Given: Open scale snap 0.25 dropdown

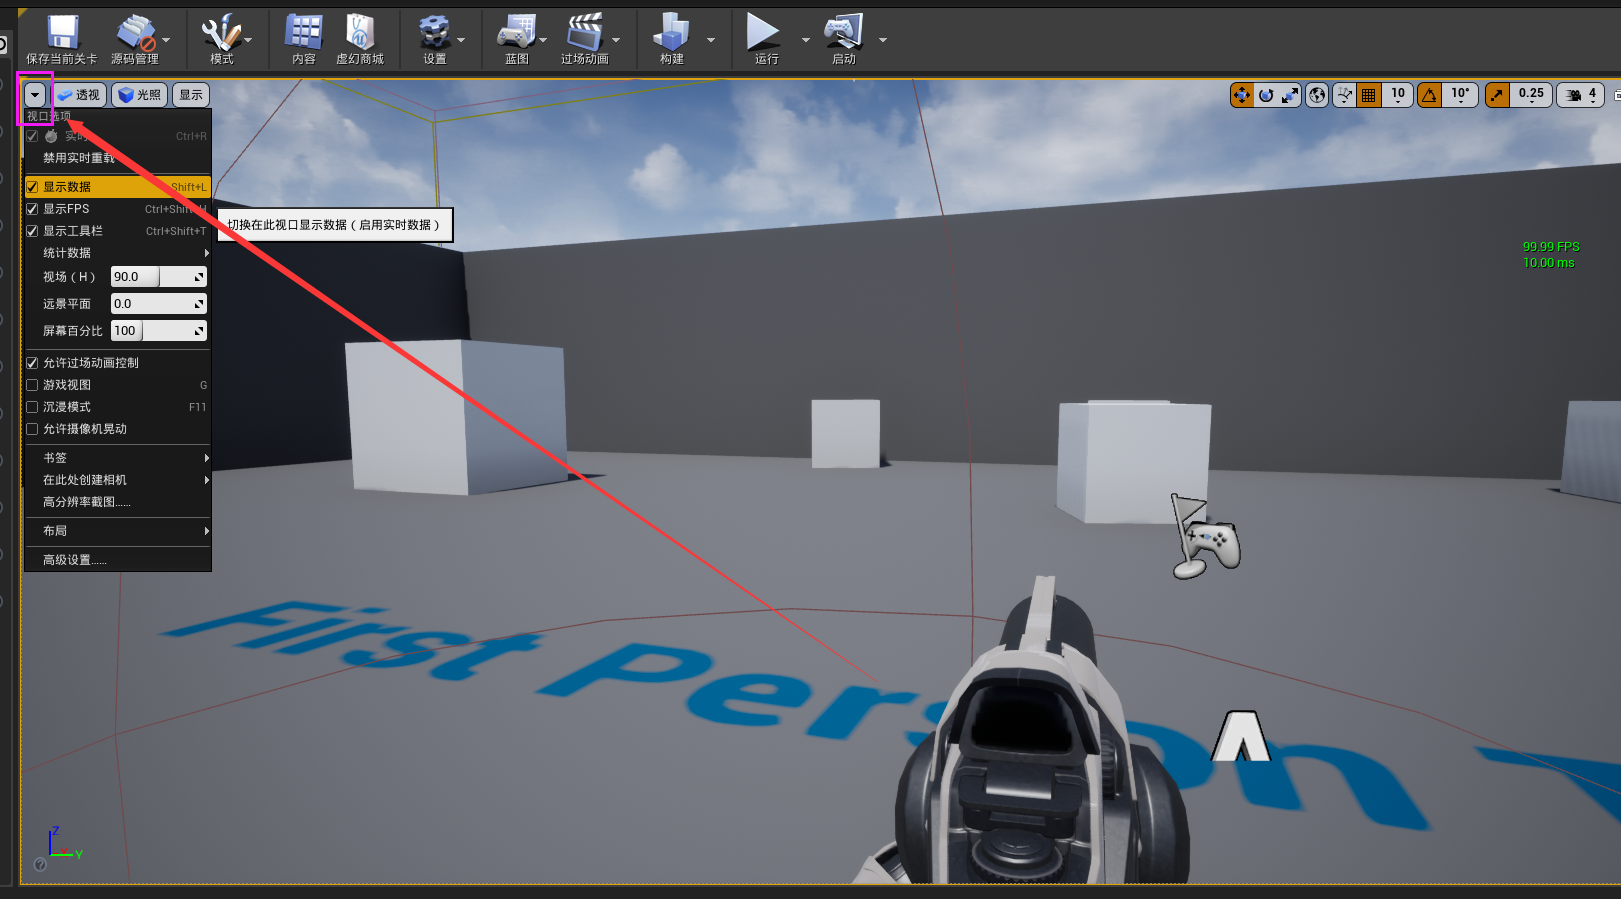Looking at the screenshot, I should [x=1531, y=95].
